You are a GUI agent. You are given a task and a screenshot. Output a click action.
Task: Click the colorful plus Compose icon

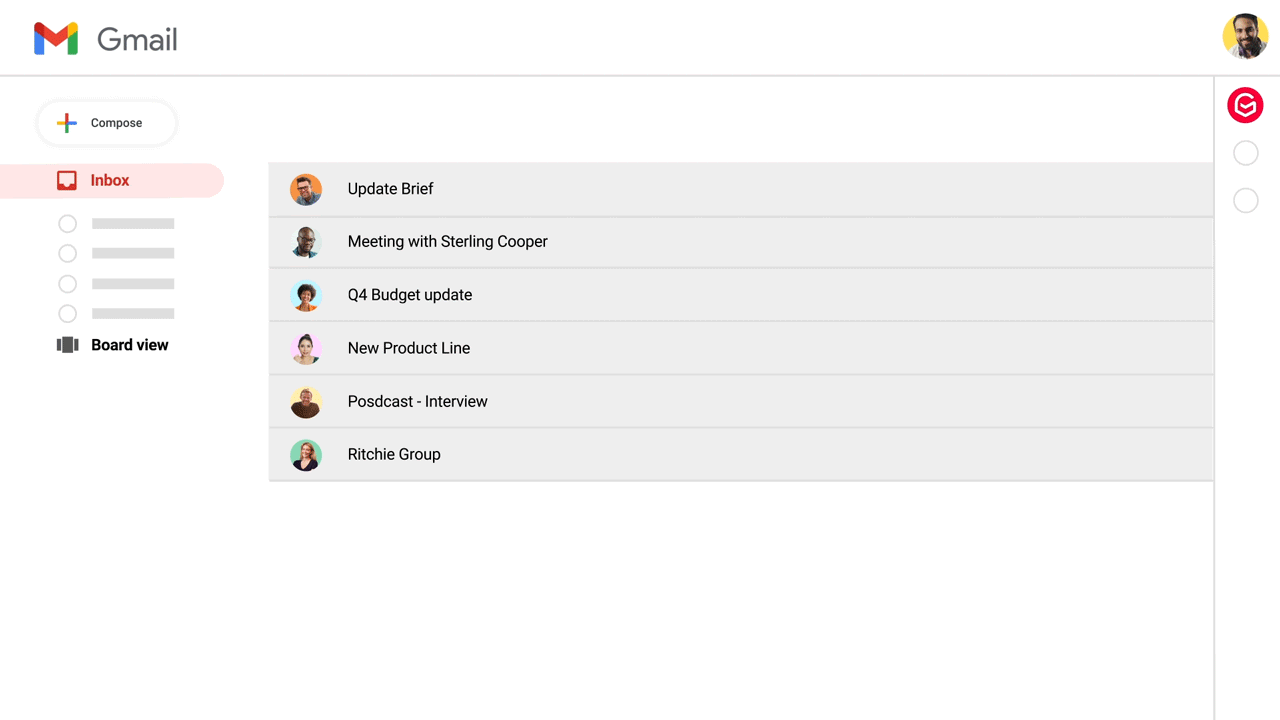click(67, 123)
